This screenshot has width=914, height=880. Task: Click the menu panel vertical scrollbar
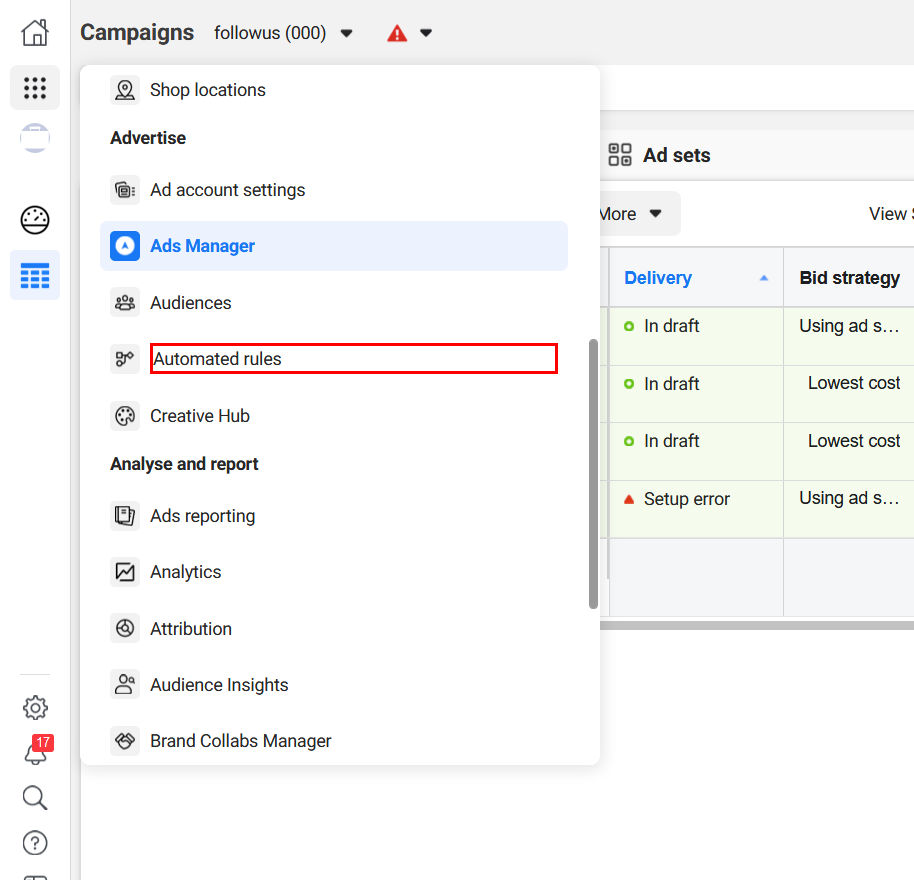pyautogui.click(x=593, y=473)
